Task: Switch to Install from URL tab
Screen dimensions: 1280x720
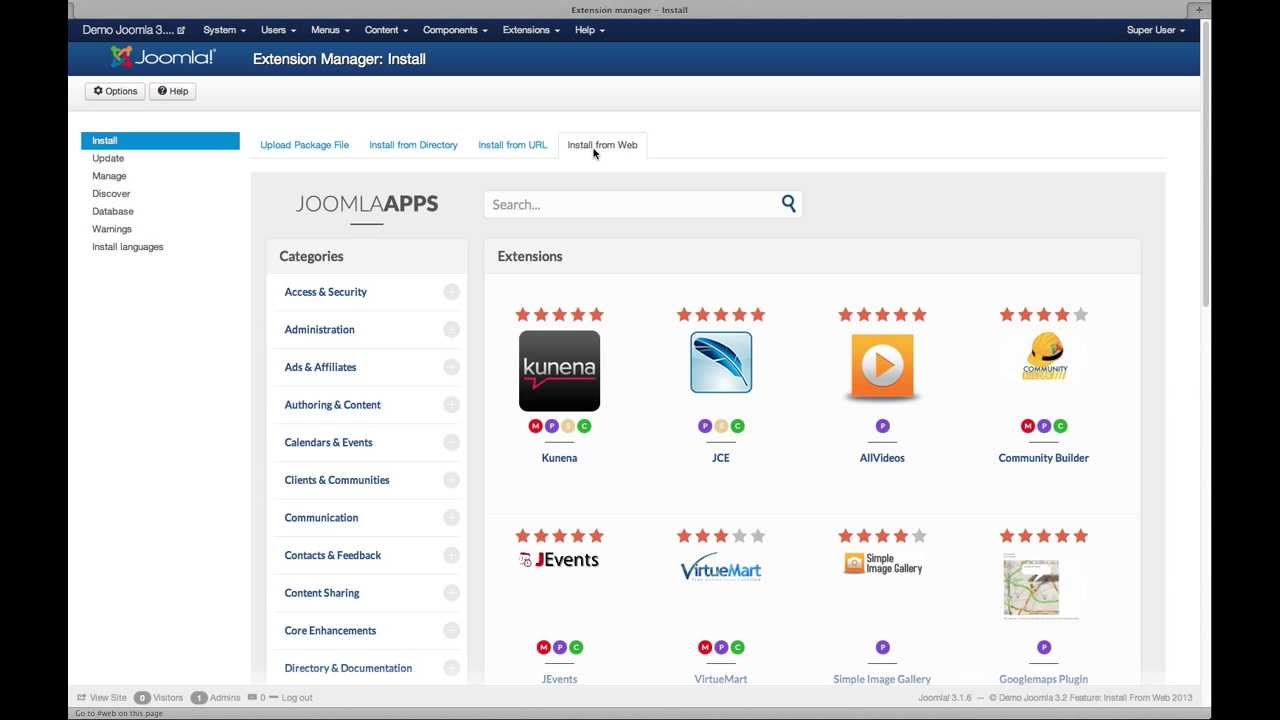Action: [x=512, y=145]
